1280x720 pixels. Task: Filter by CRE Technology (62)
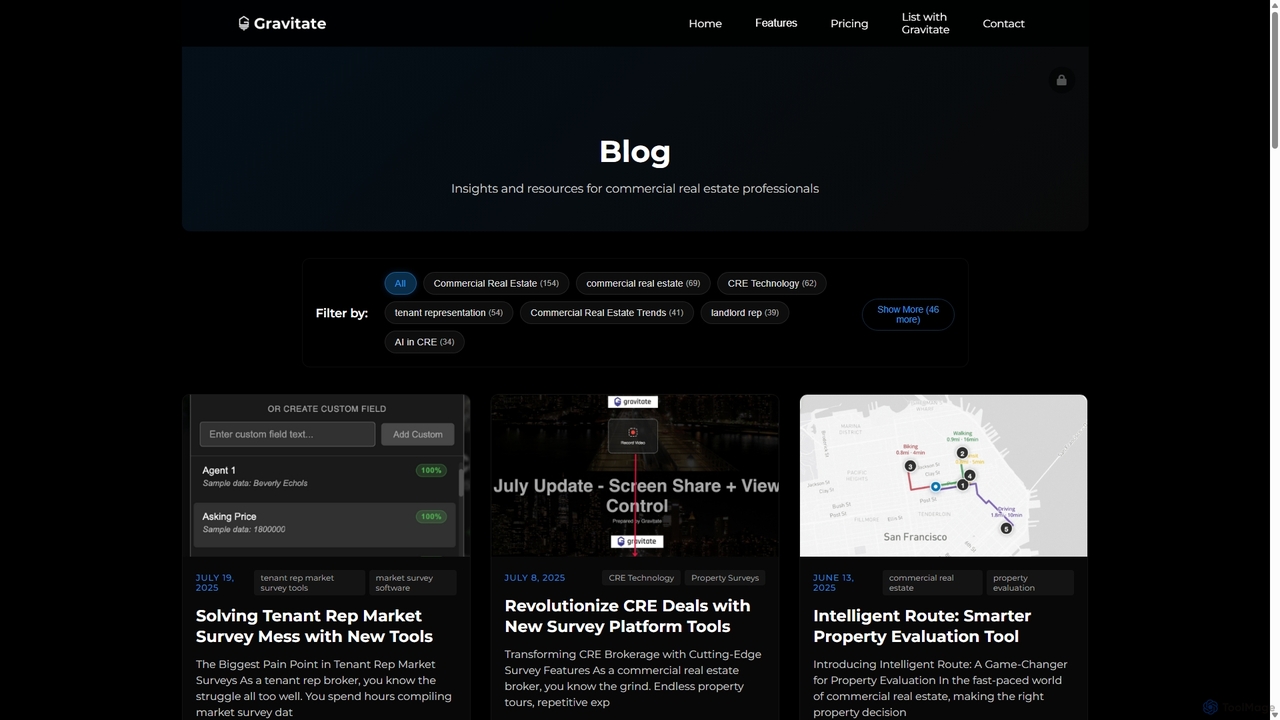(772, 283)
